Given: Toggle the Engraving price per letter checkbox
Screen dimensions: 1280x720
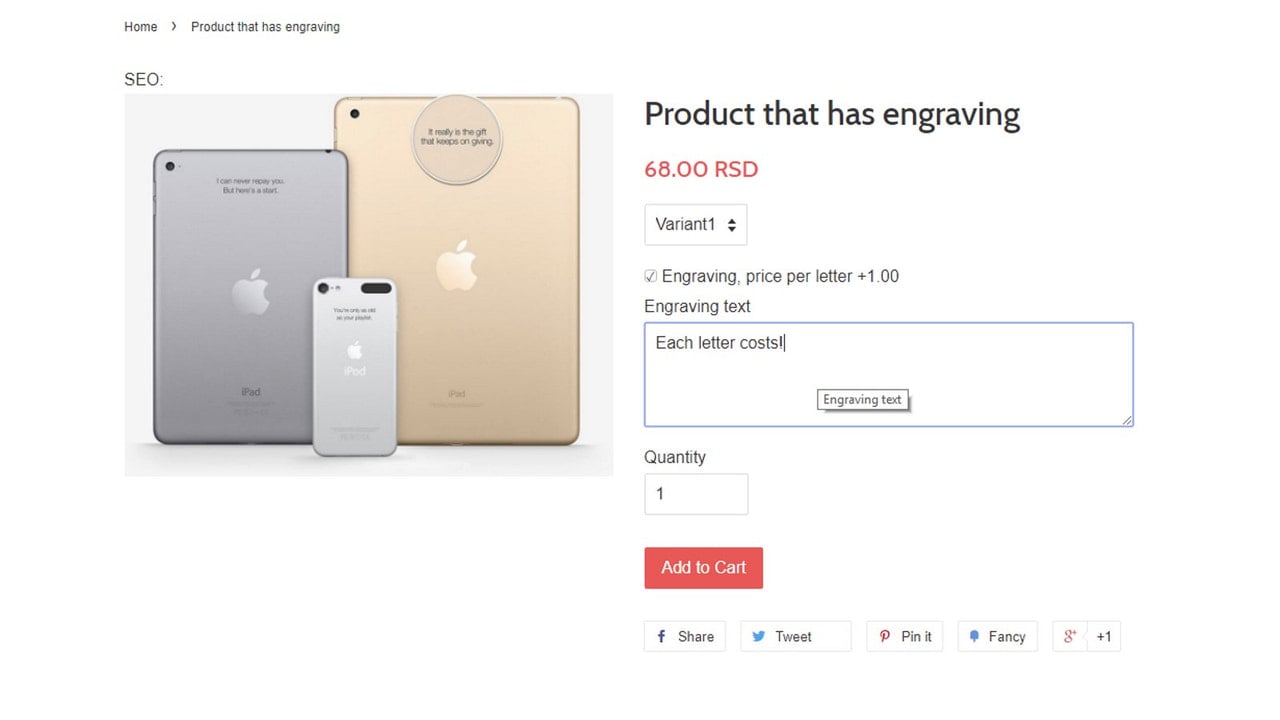Looking at the screenshot, I should pyautogui.click(x=651, y=276).
